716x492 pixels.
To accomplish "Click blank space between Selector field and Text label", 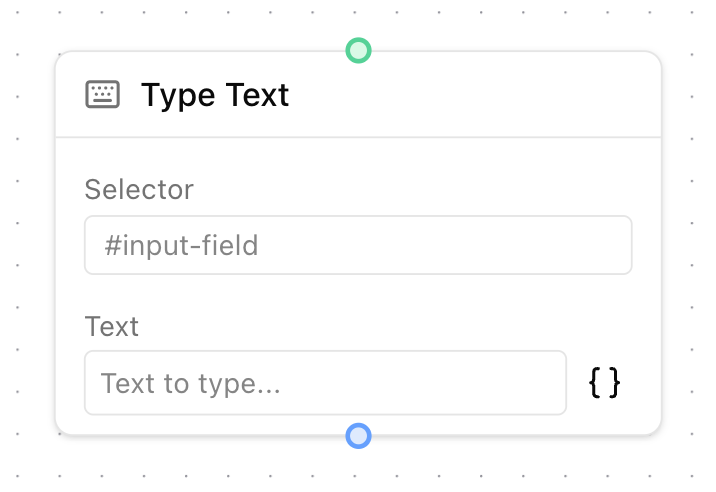I will point(358,293).
